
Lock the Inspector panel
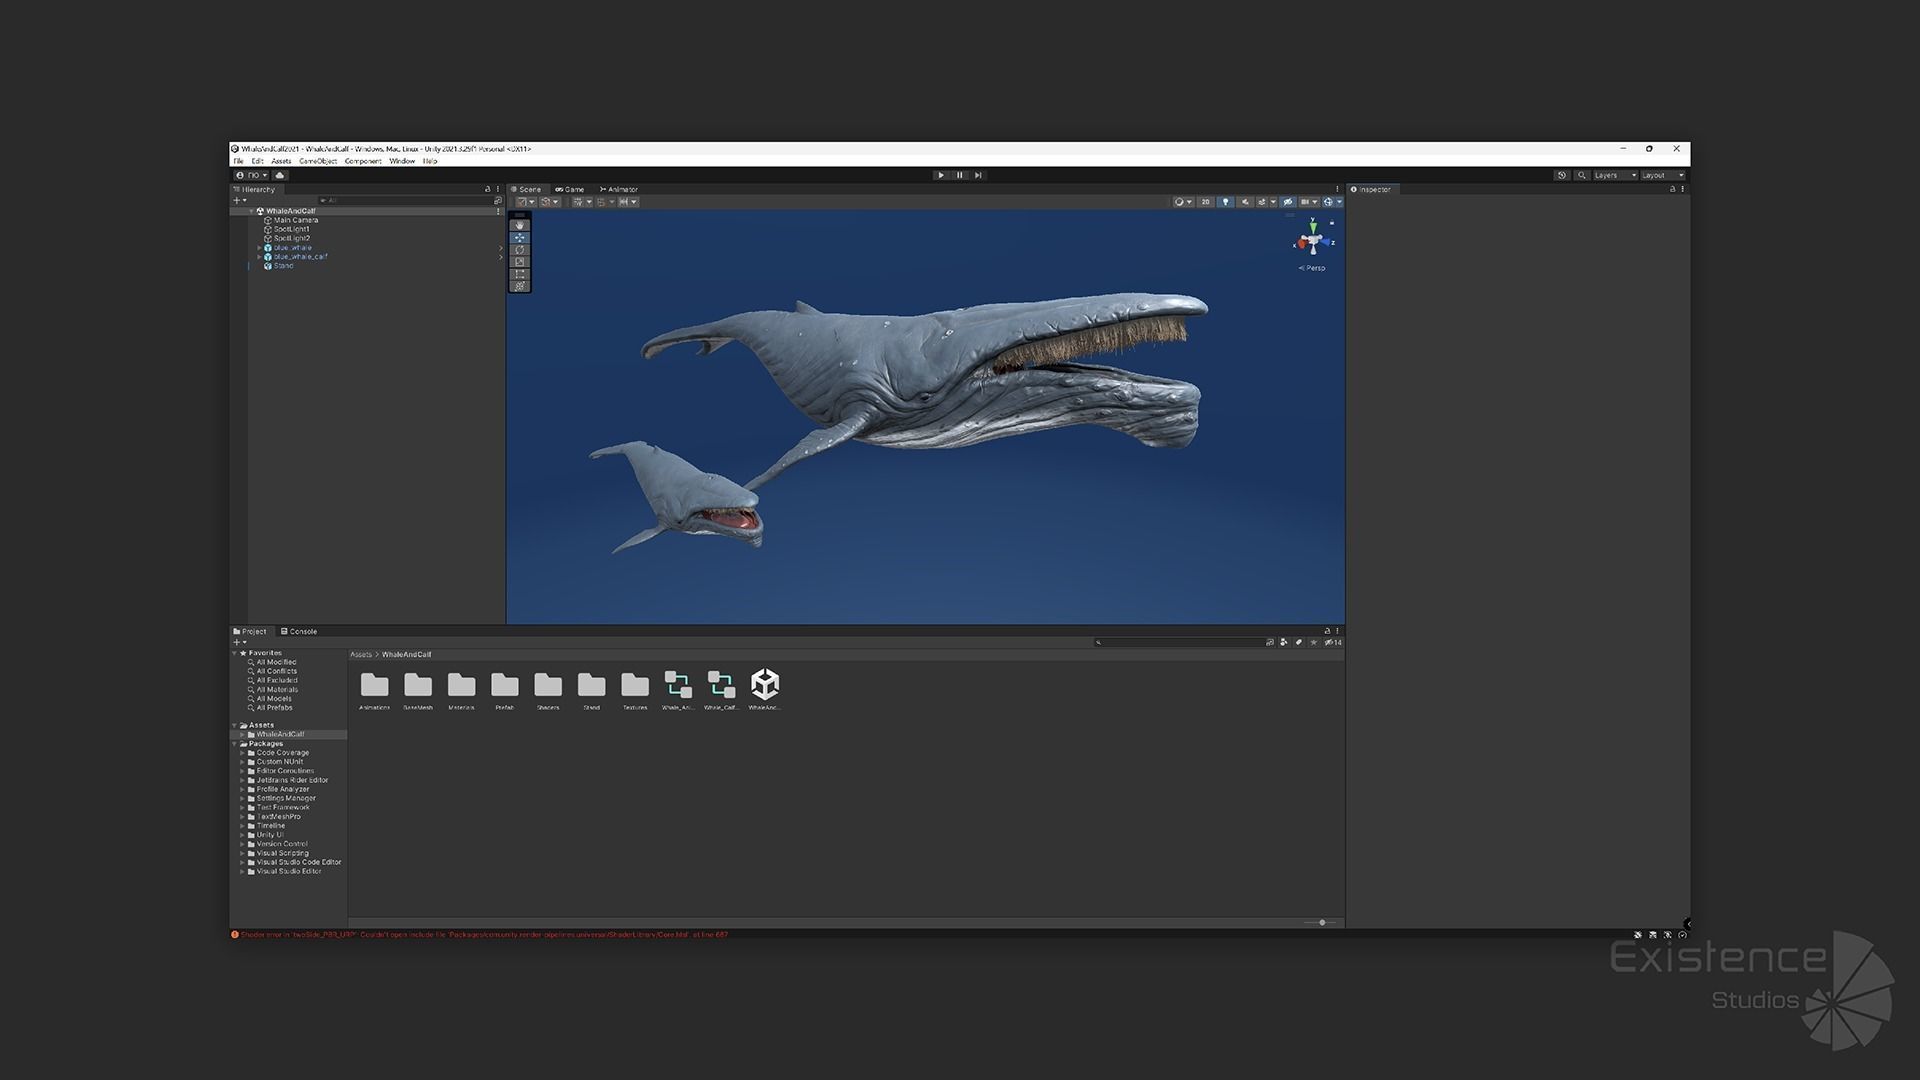click(1672, 189)
